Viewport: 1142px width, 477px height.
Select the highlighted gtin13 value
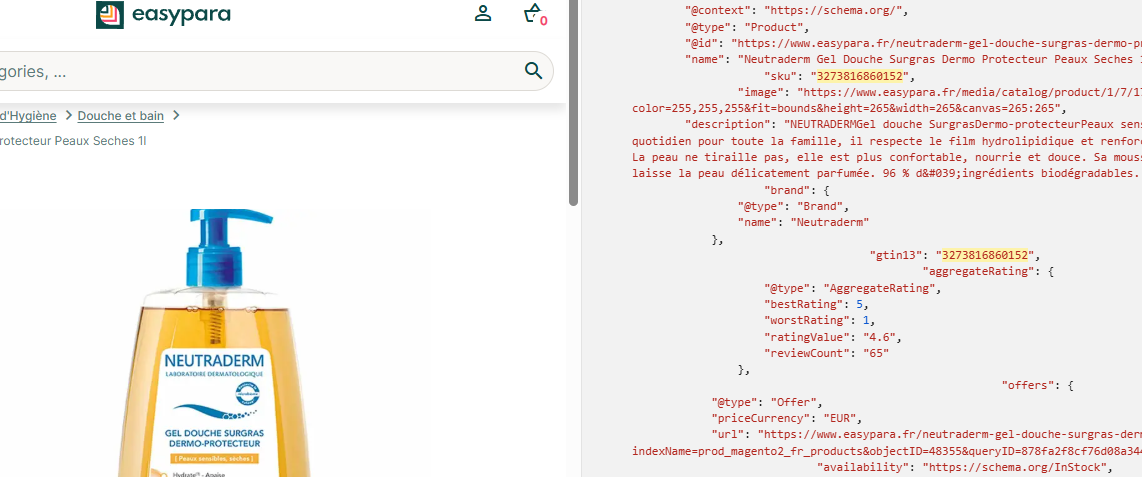(x=985, y=255)
